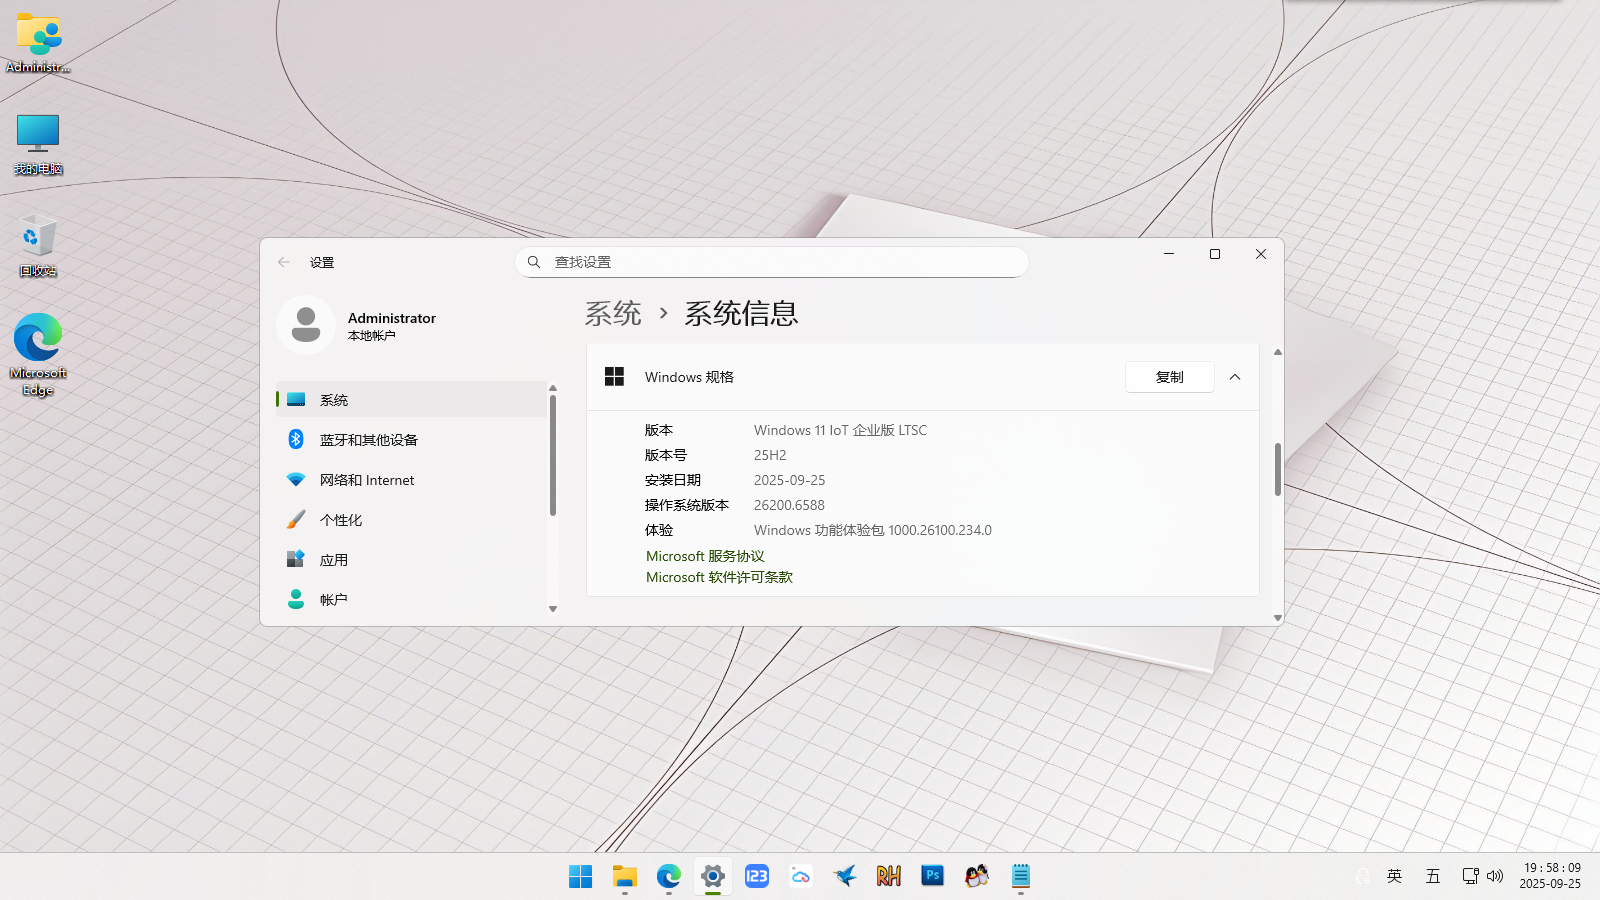Click the apps icon beside 应用

pos(296,559)
